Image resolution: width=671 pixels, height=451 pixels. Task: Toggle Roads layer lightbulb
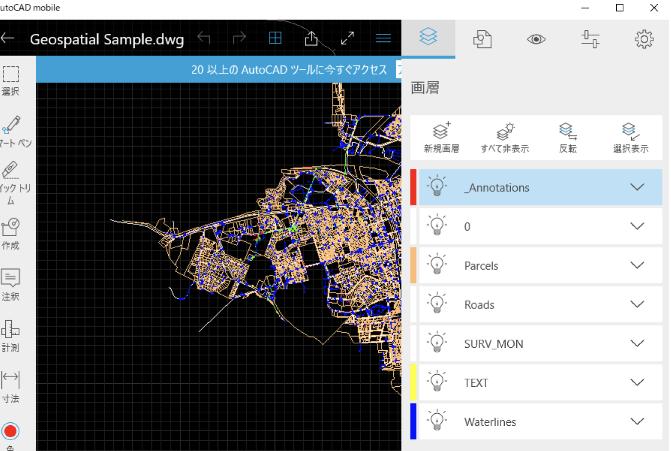(x=437, y=304)
